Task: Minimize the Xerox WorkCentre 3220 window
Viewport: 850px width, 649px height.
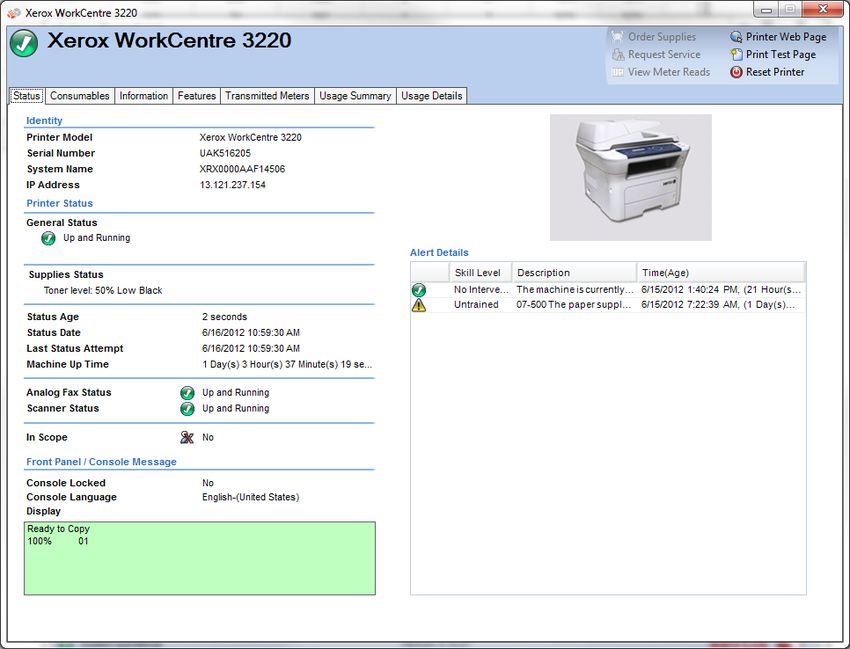Action: pos(766,9)
